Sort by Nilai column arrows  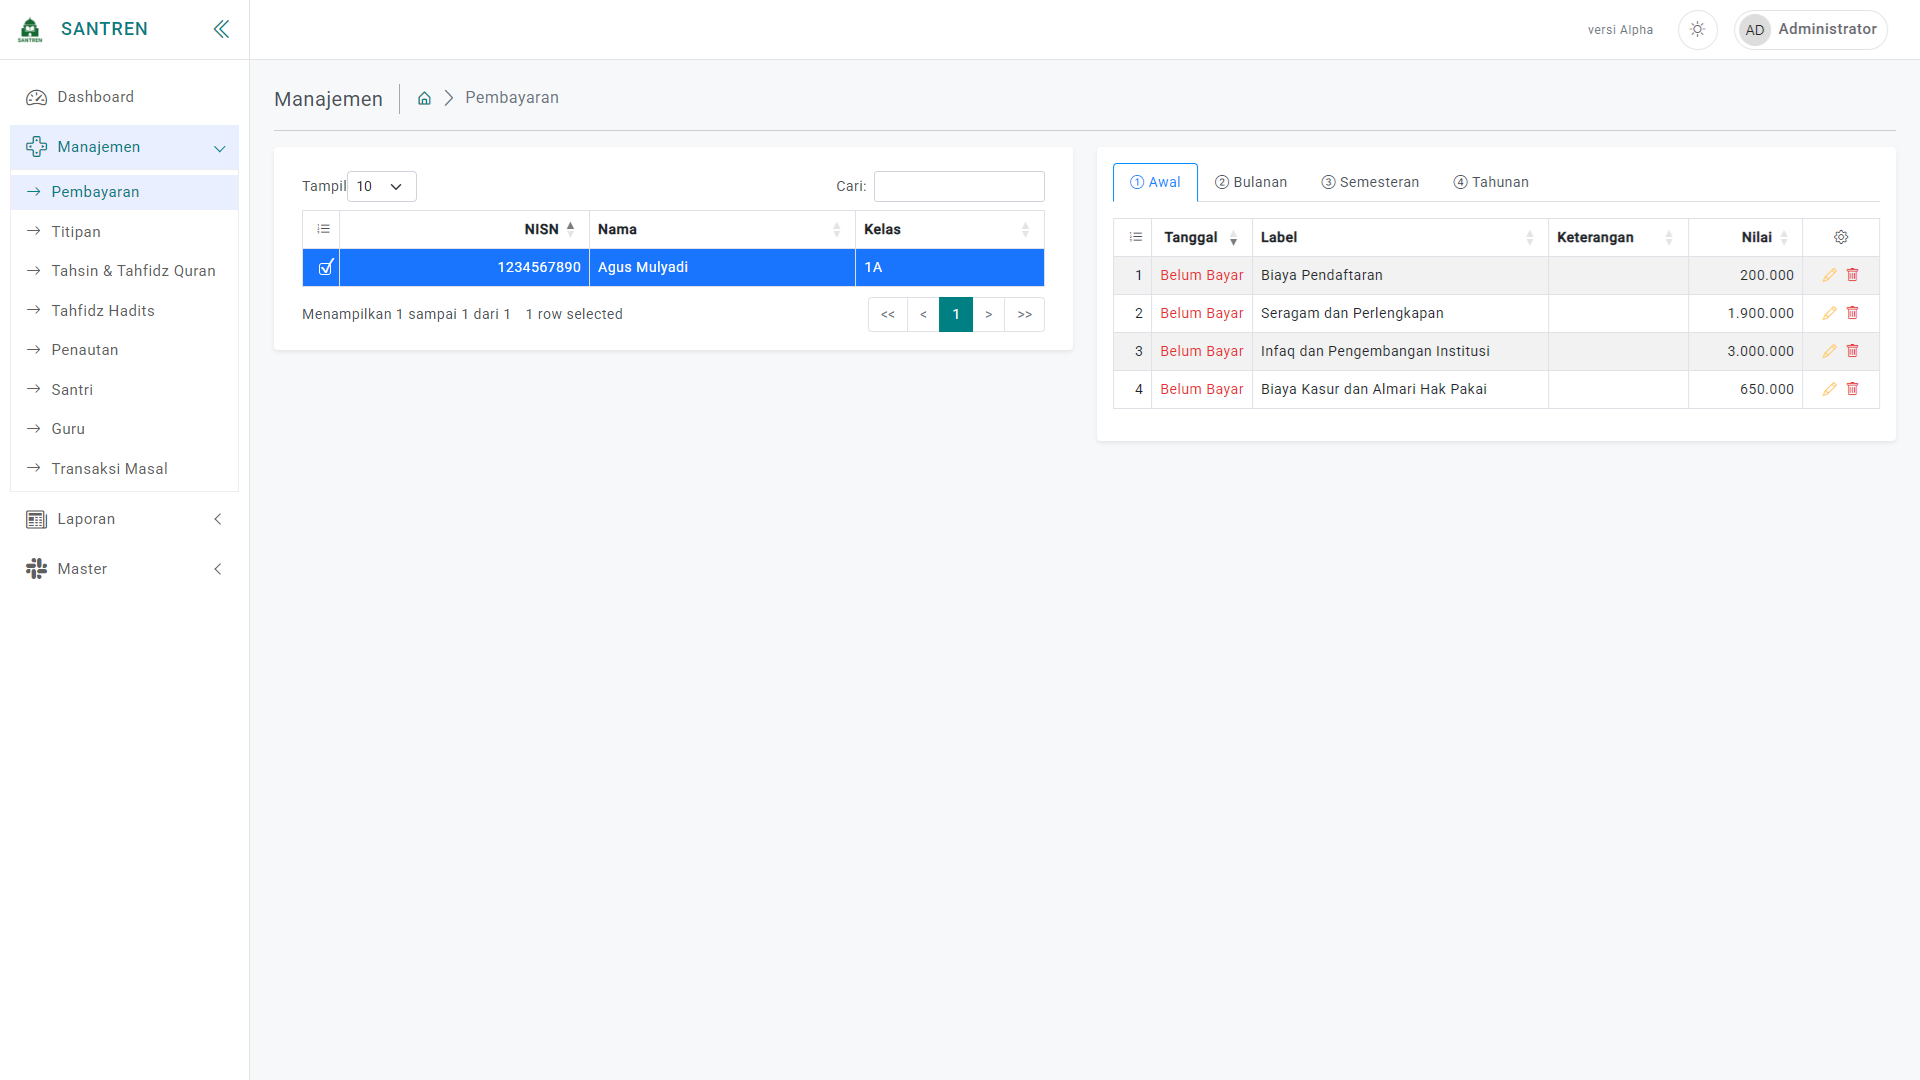point(1784,237)
